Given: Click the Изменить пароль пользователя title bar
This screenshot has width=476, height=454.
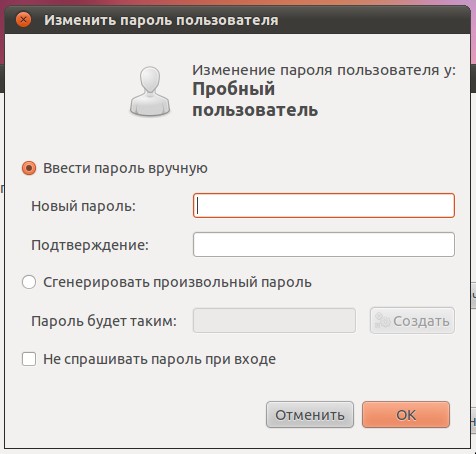Looking at the screenshot, I should pos(161,20).
